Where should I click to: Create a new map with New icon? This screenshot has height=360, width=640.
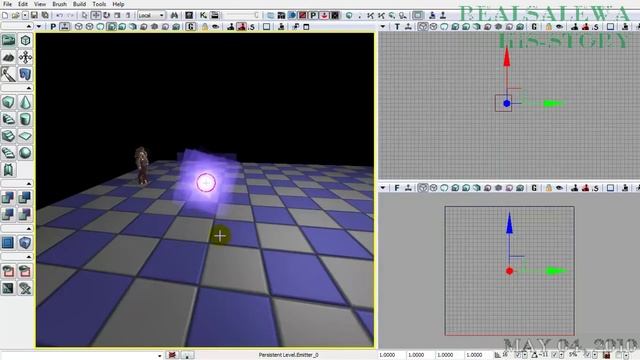5,16
